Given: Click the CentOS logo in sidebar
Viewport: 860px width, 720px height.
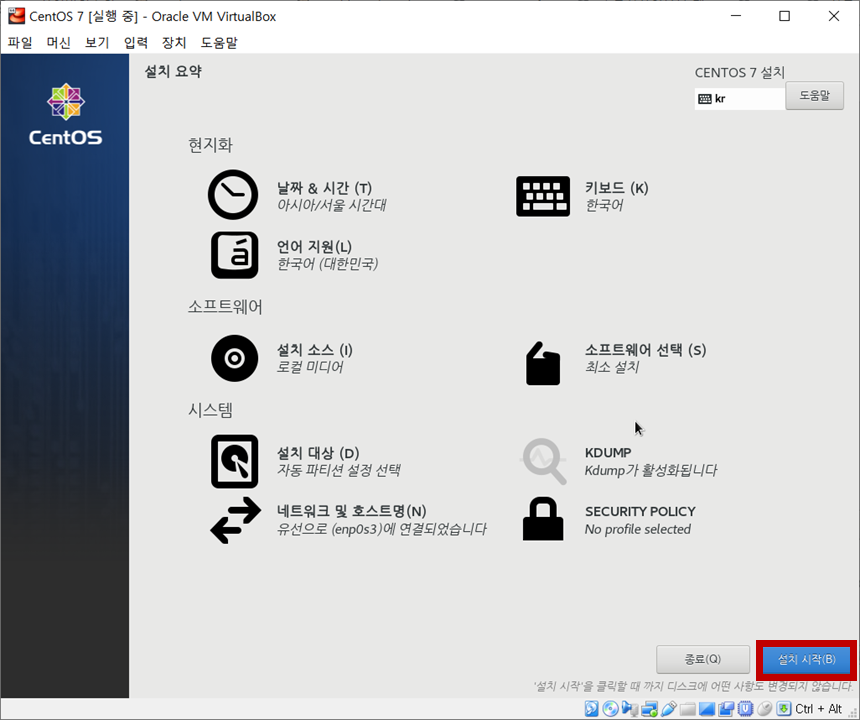Looking at the screenshot, I should pos(65,115).
